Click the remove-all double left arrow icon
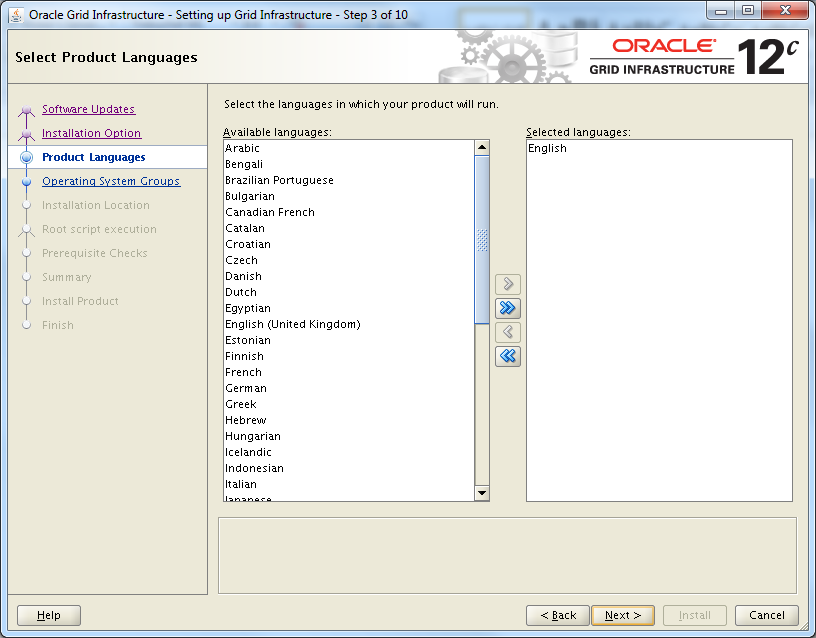 pyautogui.click(x=507, y=356)
